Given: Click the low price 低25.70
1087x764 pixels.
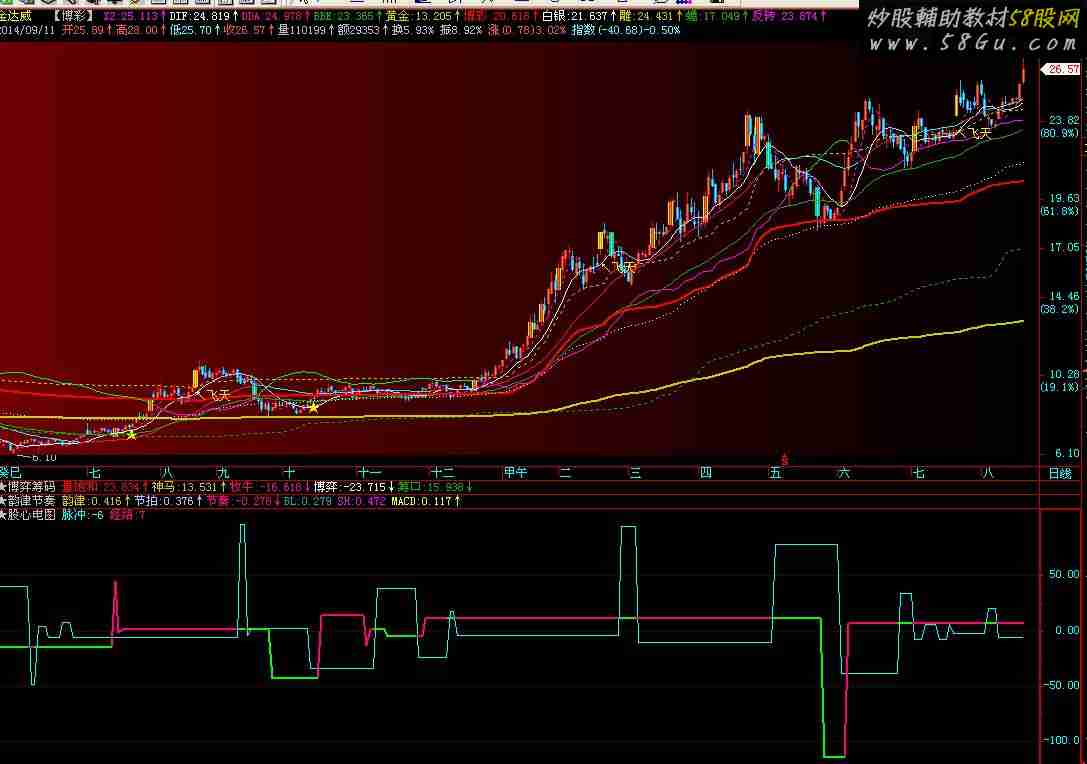Looking at the screenshot, I should (x=191, y=31).
